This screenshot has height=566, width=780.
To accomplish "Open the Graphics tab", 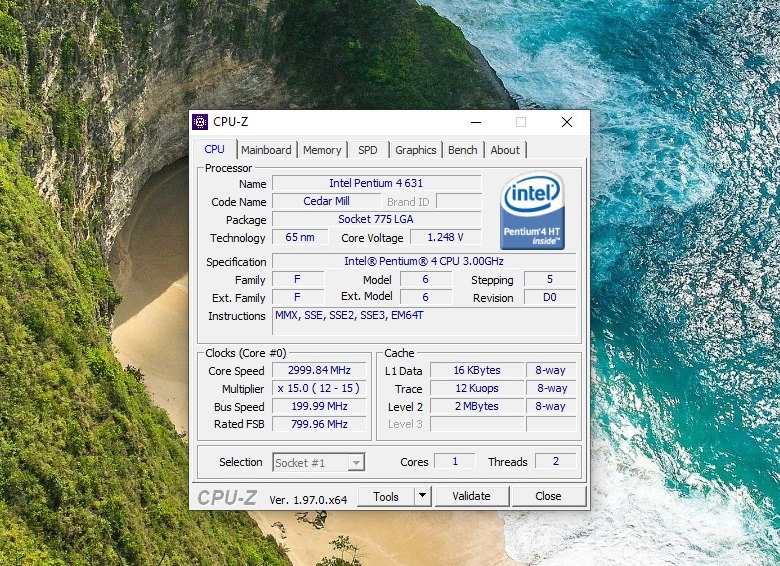I will click(415, 150).
